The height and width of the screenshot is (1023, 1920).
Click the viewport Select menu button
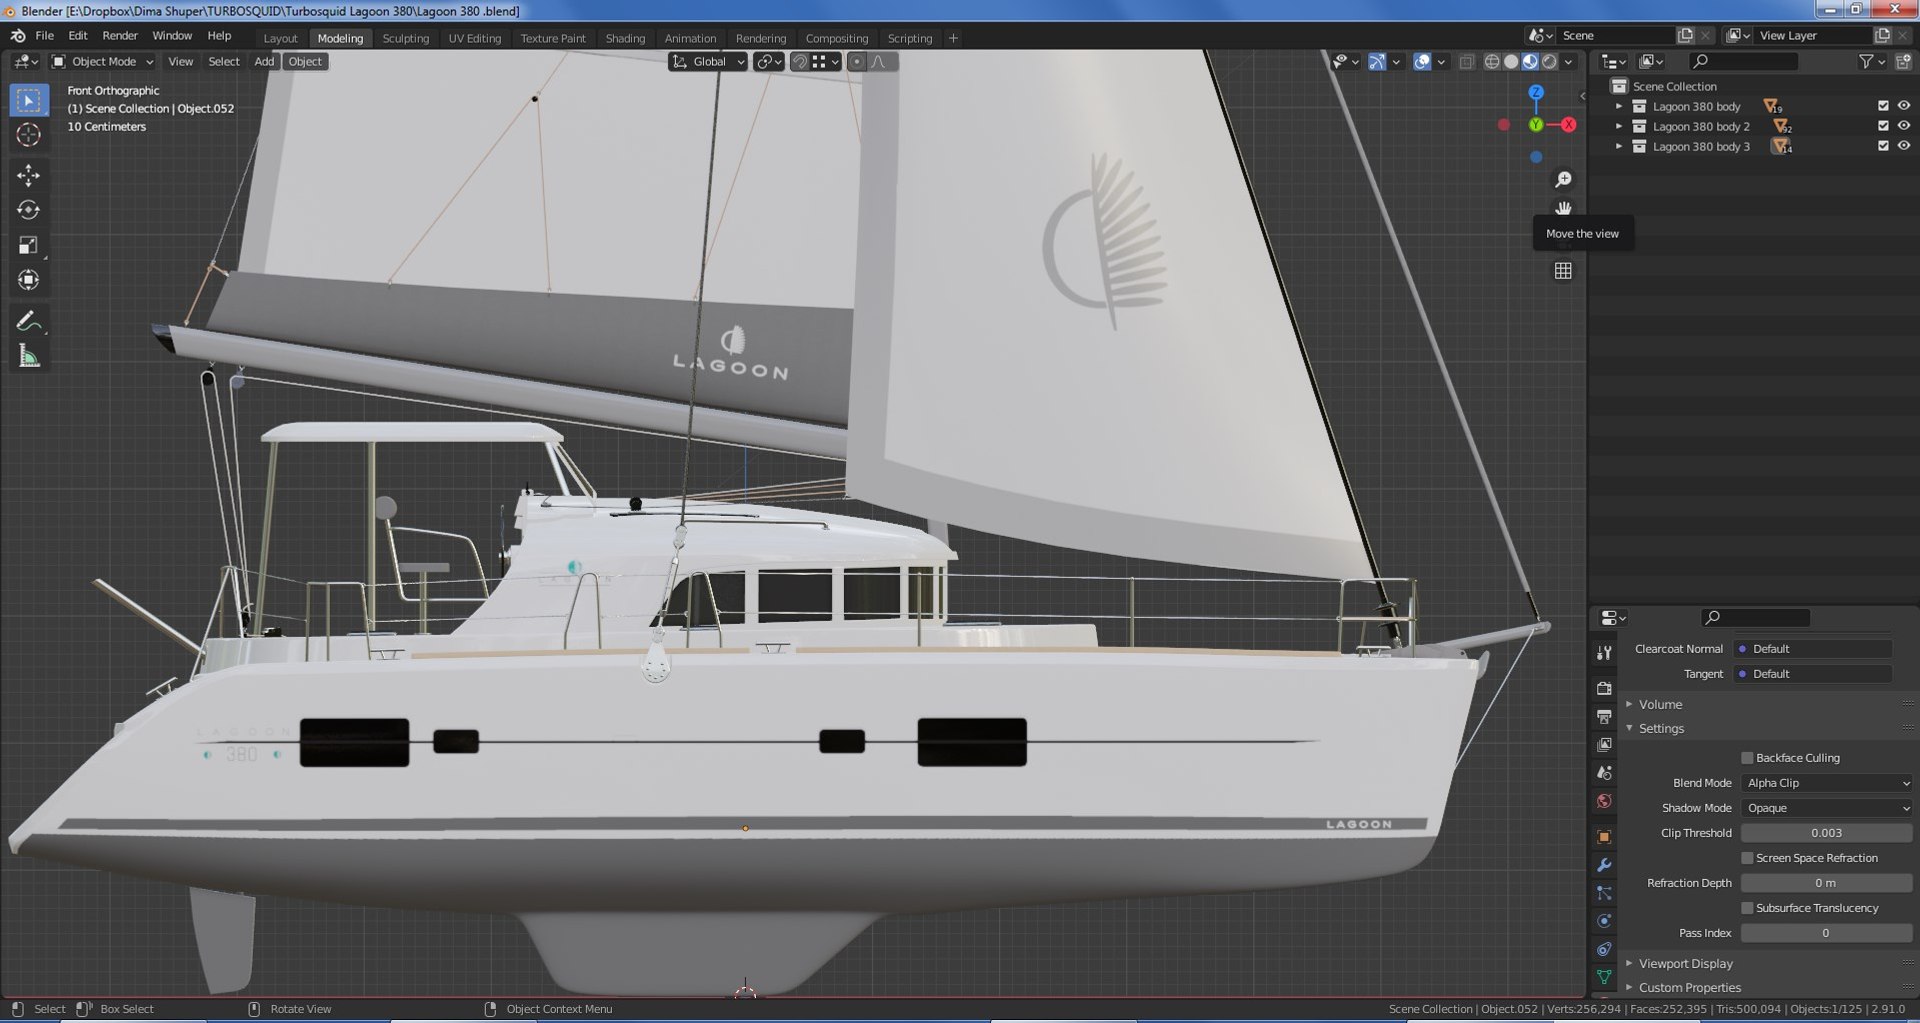click(224, 62)
